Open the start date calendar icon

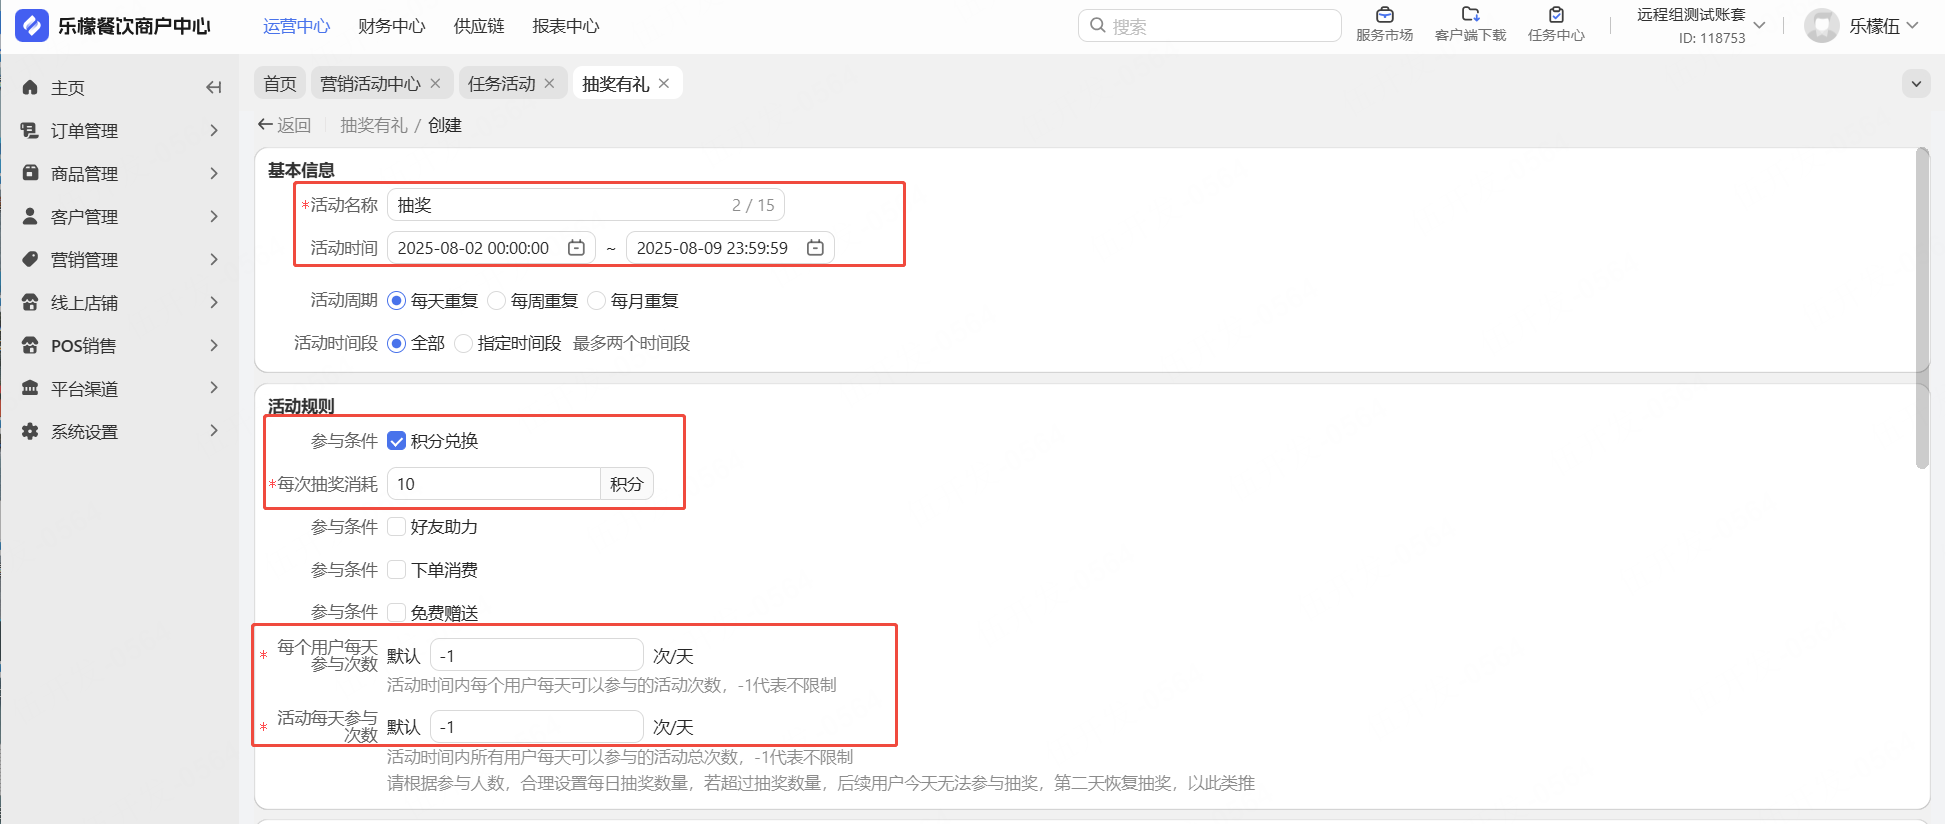point(576,248)
